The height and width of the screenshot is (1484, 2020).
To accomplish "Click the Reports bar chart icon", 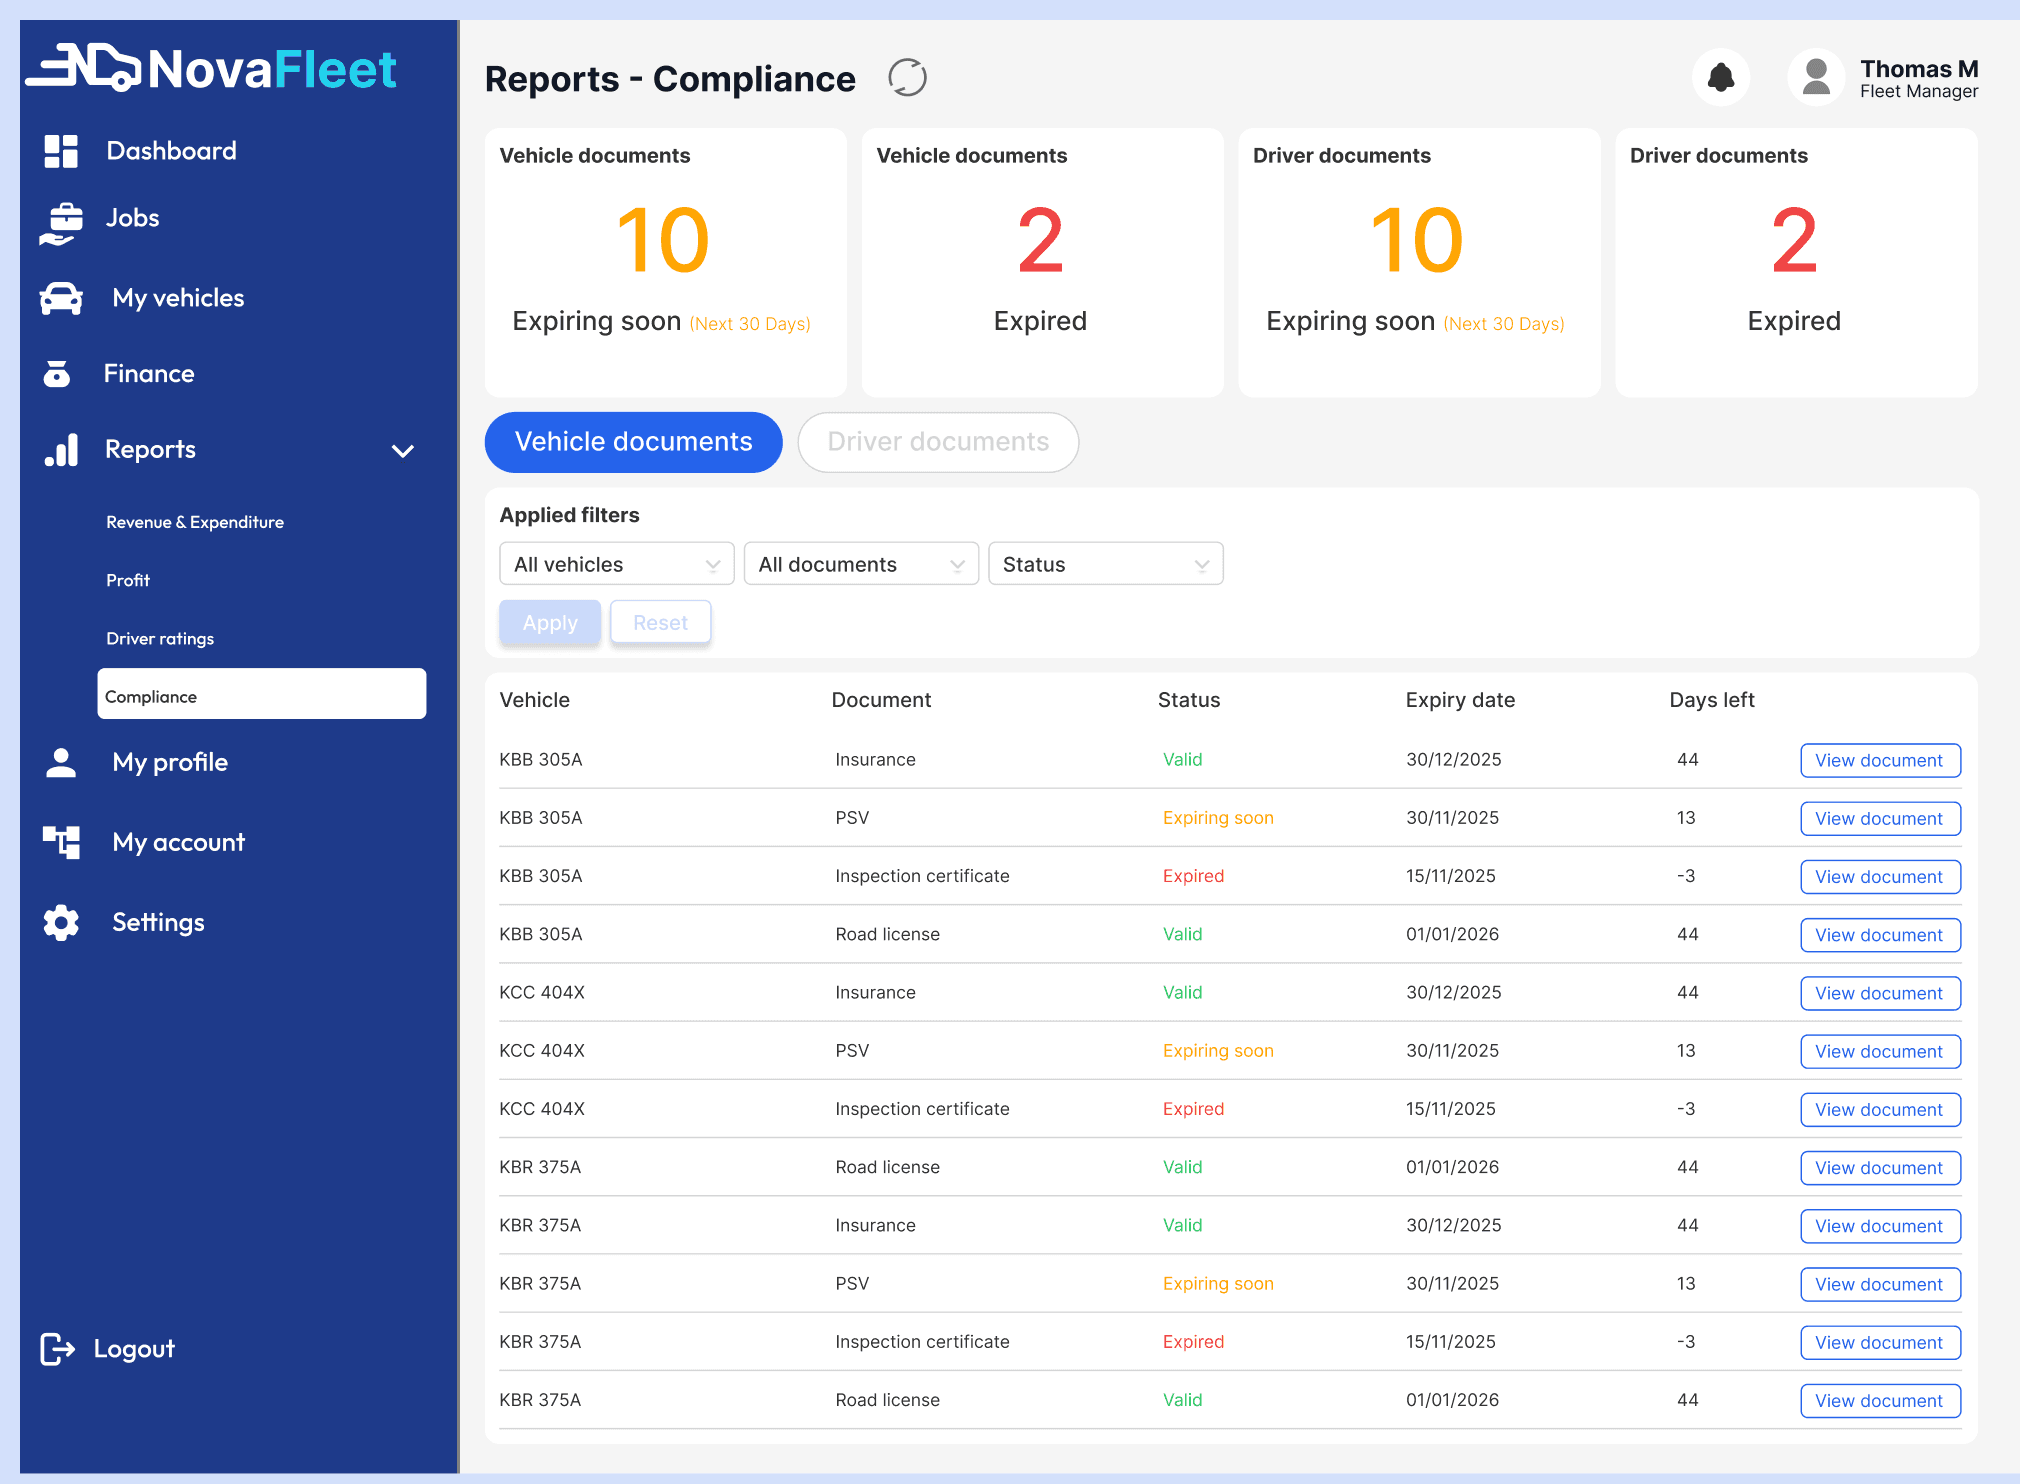I will (x=61, y=450).
